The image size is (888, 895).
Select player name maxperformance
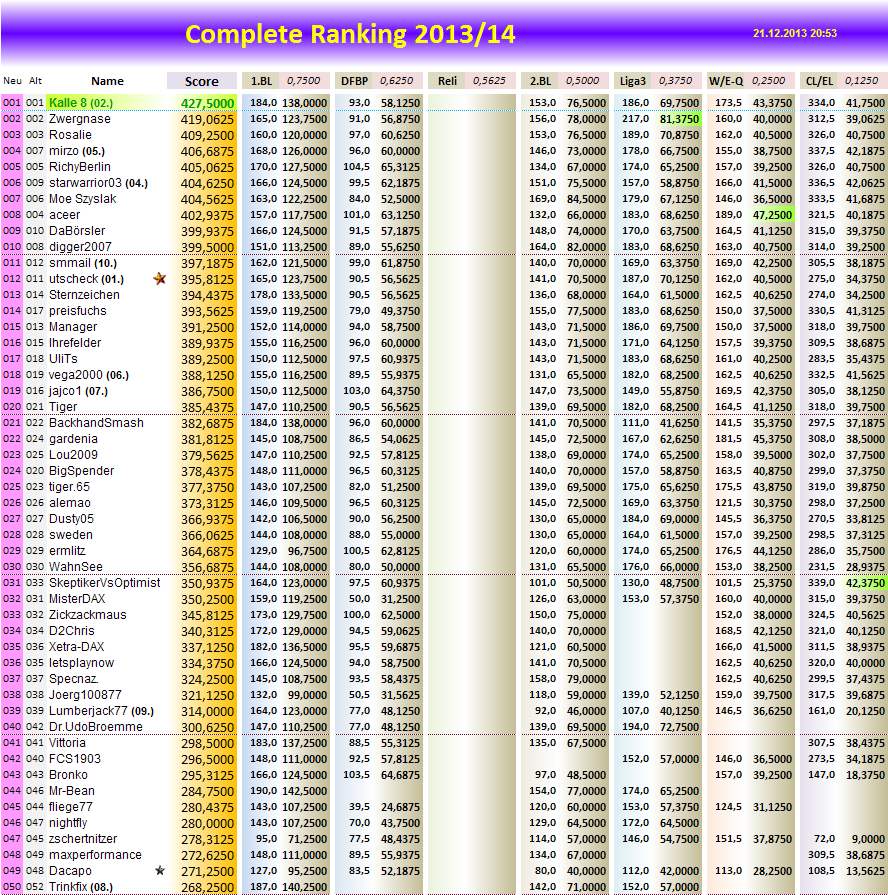point(95,854)
